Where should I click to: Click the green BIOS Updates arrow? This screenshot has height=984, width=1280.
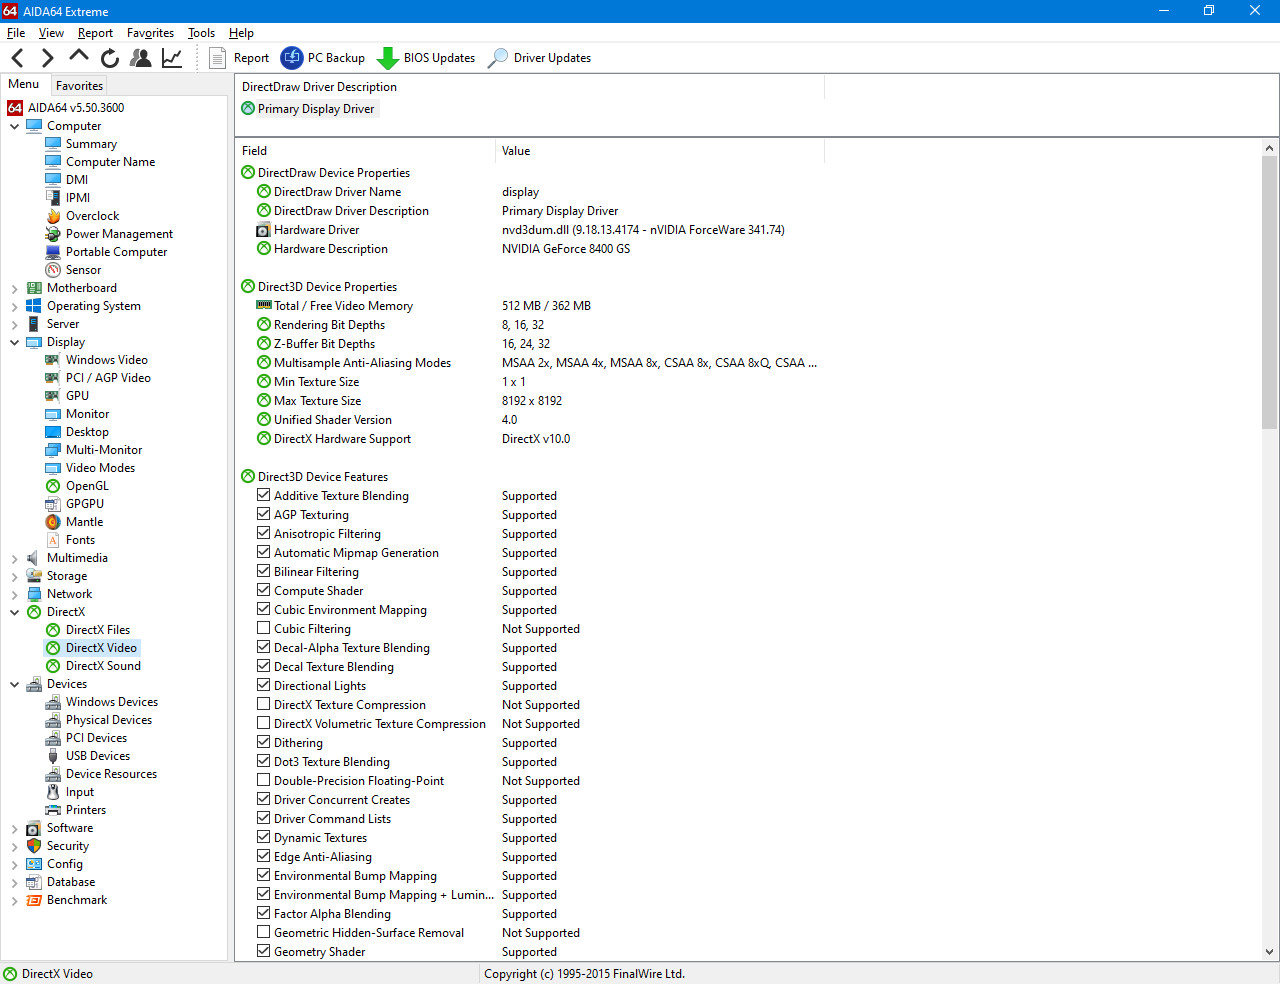[387, 58]
